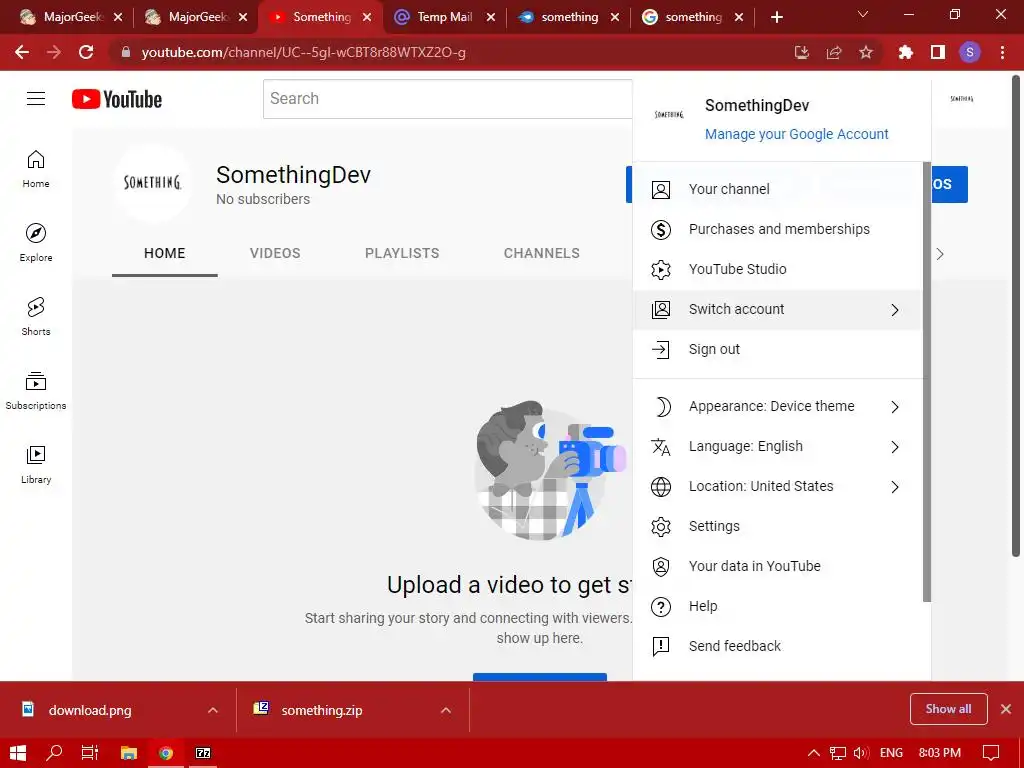Go to Home in the sidebar
1024x768 pixels.
coord(36,169)
